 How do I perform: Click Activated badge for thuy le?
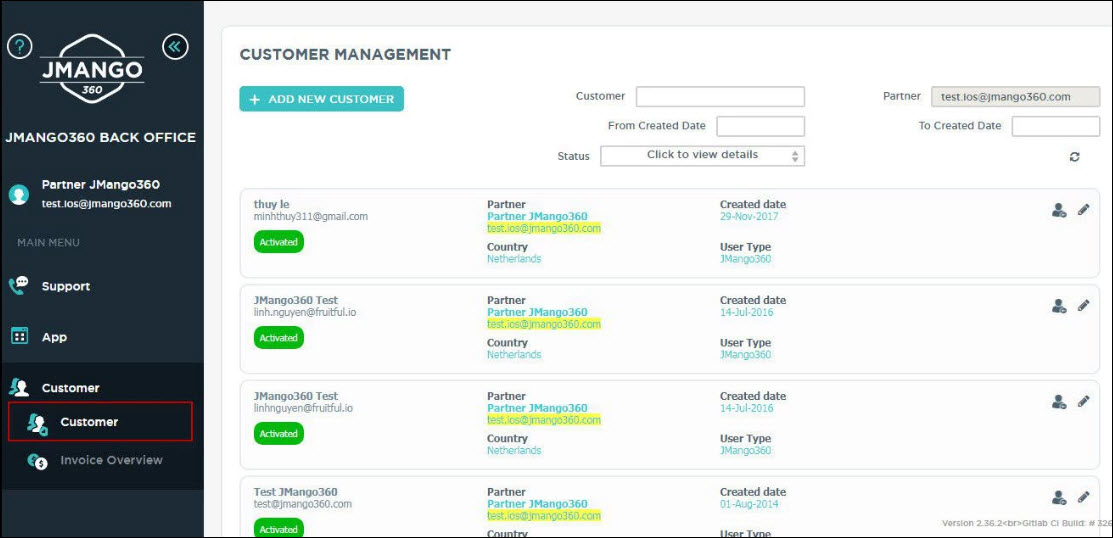(279, 242)
